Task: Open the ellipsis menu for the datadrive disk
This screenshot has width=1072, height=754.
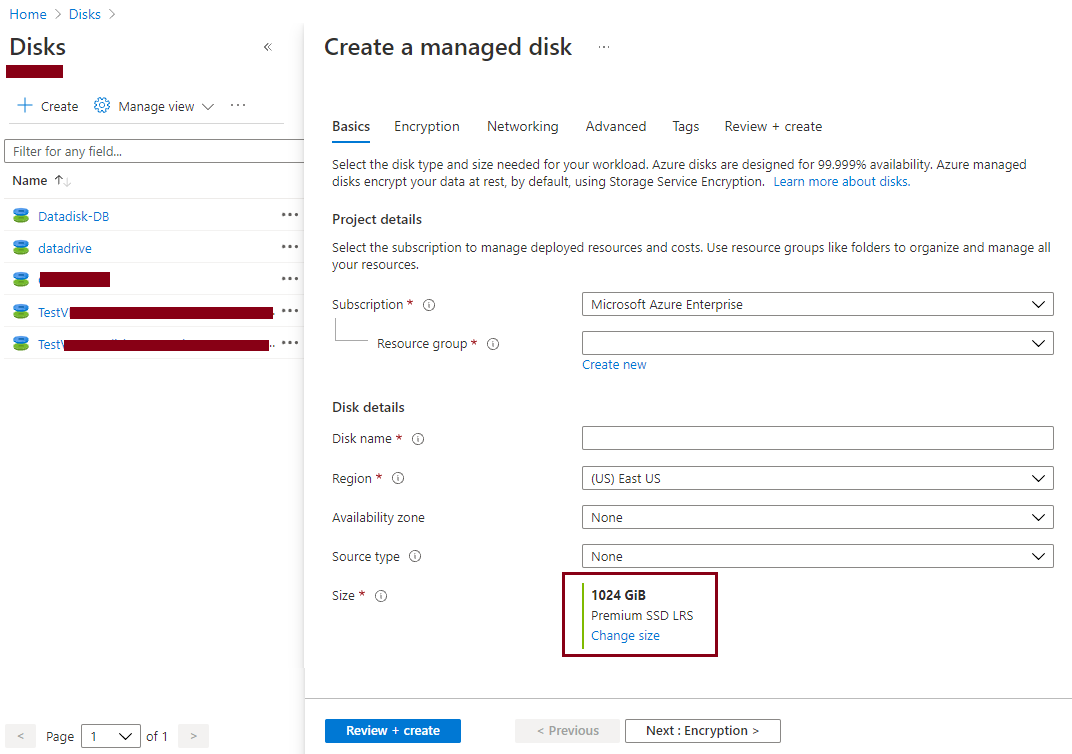Action: (x=289, y=247)
